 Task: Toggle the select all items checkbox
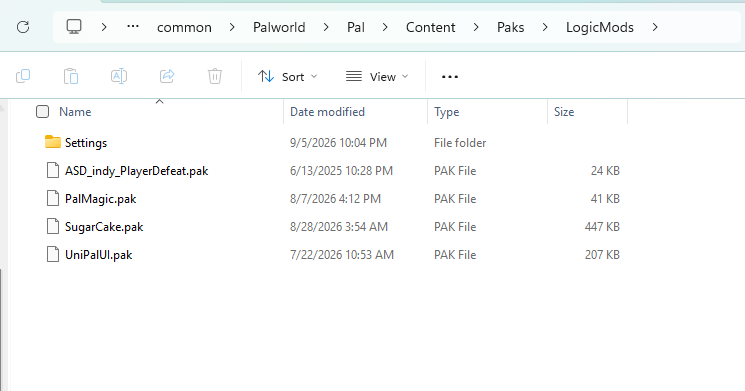42,112
